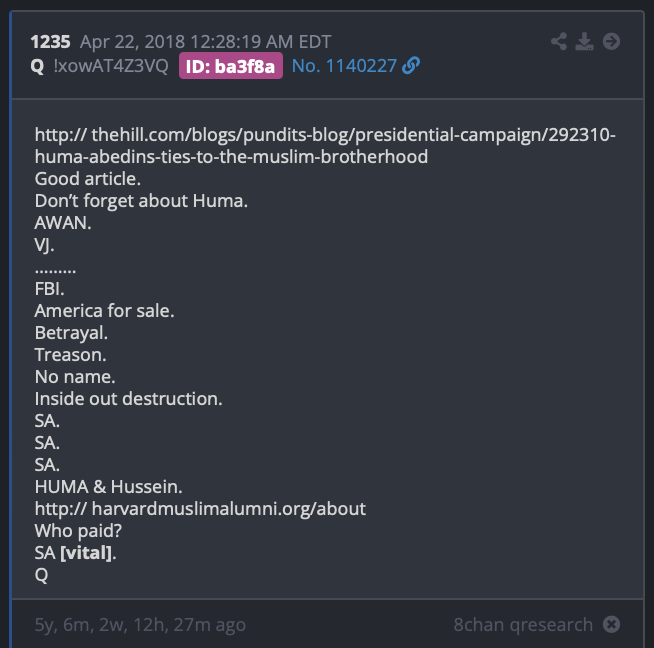Open the thehill.com blogs URL
This screenshot has height=648, width=654.
coord(325,146)
